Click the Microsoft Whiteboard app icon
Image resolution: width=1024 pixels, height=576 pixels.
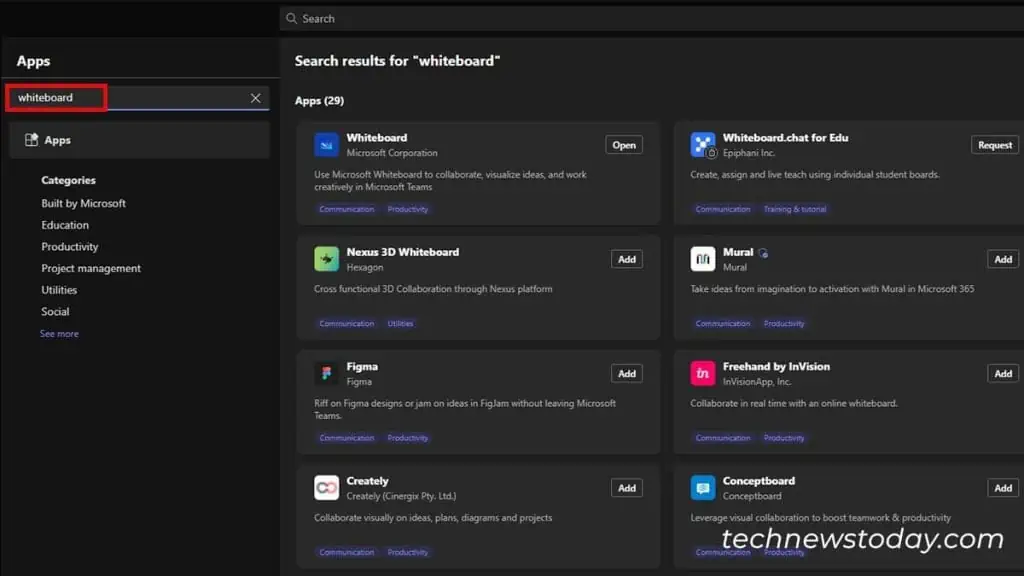[326, 145]
